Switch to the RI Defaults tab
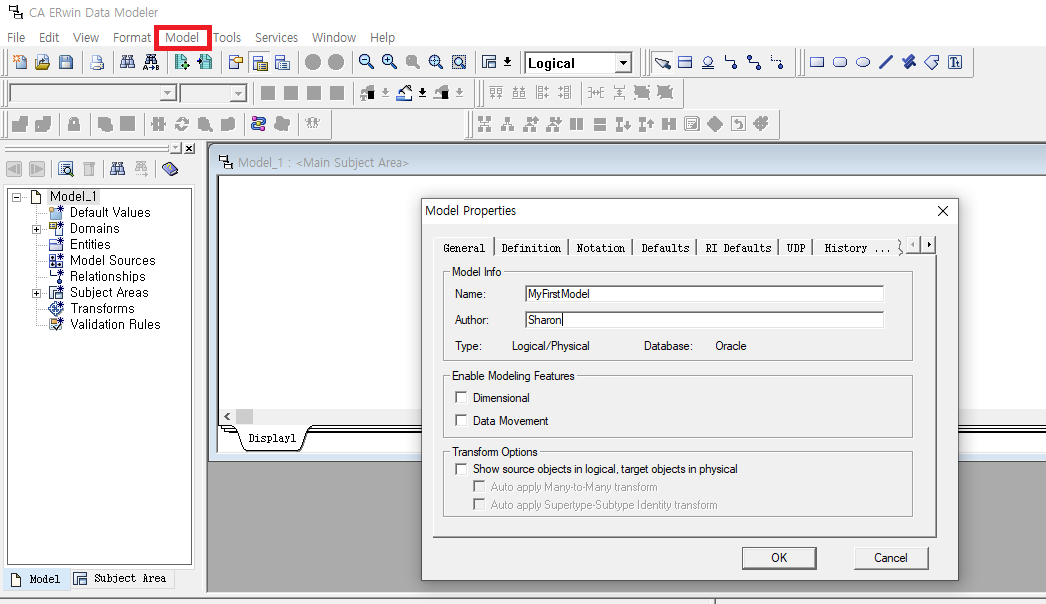 coord(738,248)
